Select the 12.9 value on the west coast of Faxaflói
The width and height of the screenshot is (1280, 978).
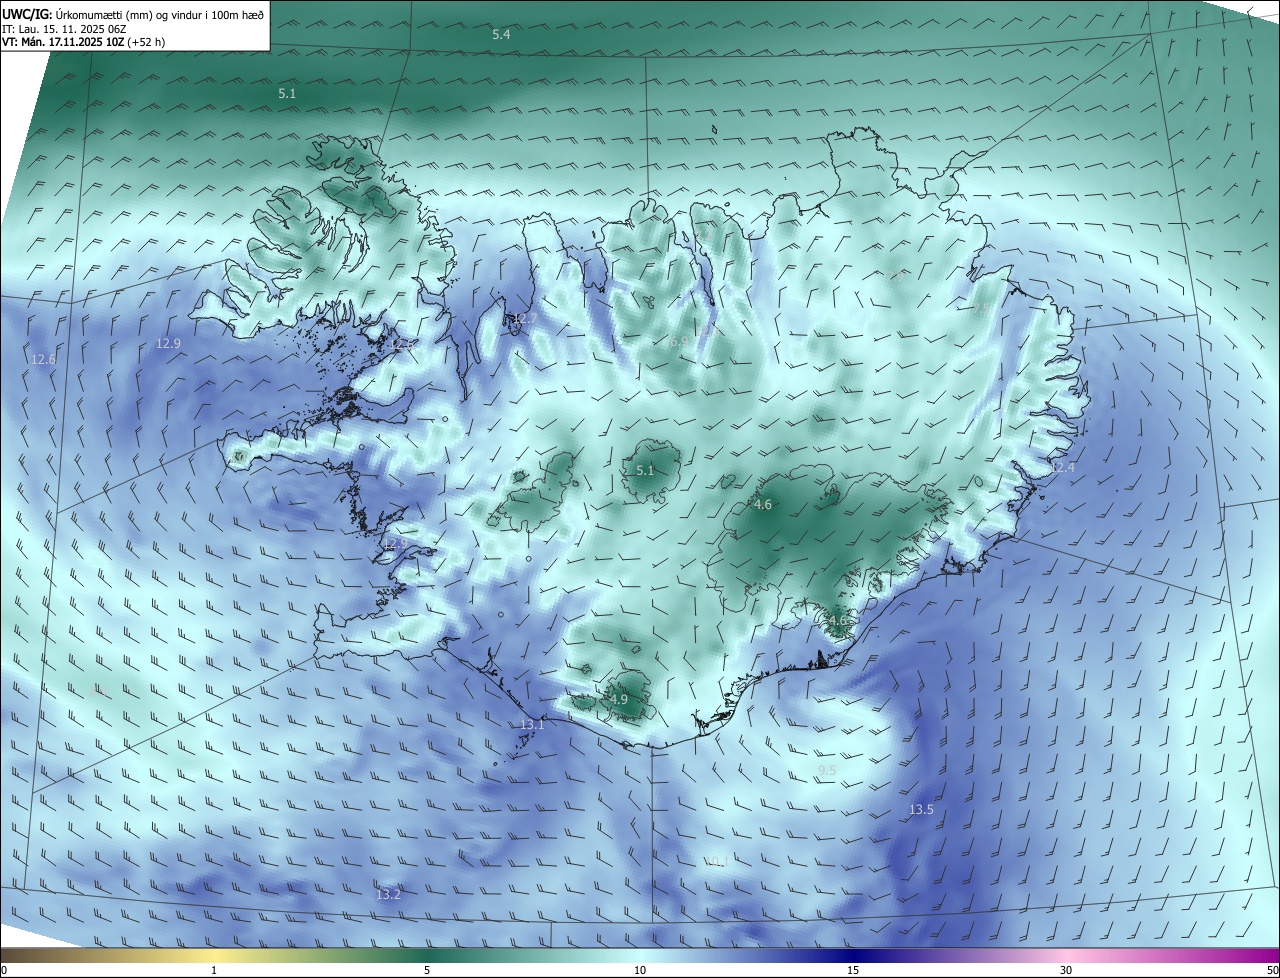395,544
